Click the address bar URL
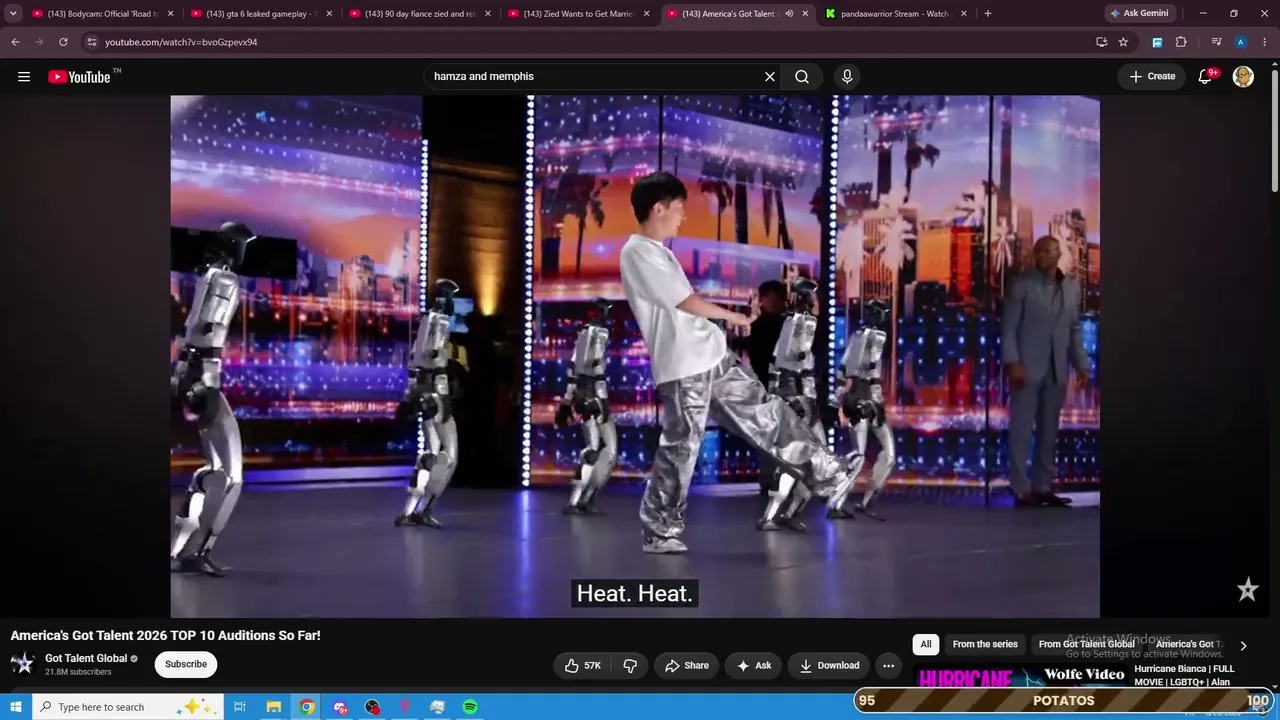This screenshot has height=720, width=1280. tap(181, 42)
